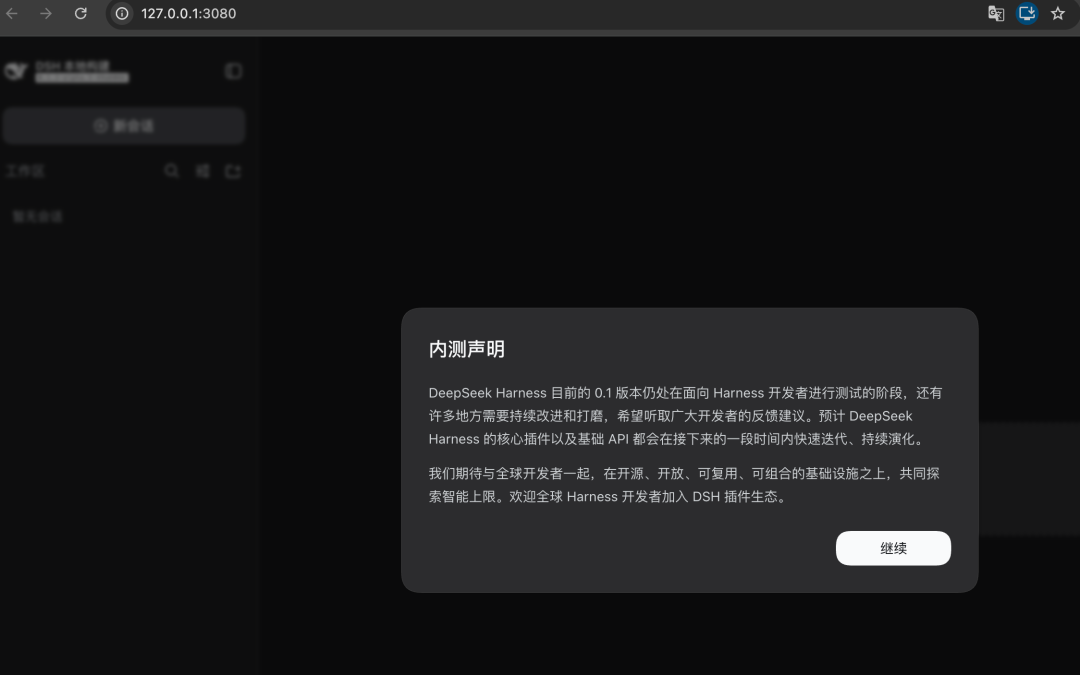This screenshot has width=1080, height=675.
Task: Click the 内测声明 dialog title
Action: pos(466,349)
